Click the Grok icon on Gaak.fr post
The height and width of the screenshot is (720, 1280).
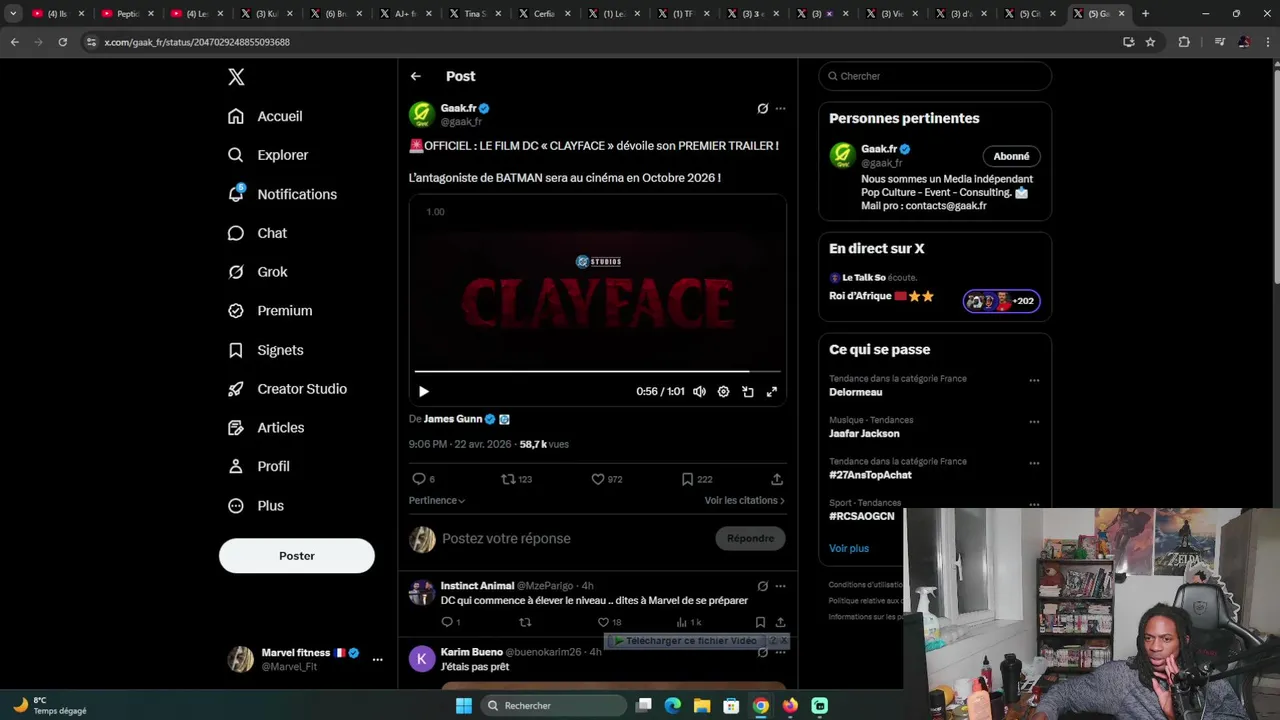(762, 108)
